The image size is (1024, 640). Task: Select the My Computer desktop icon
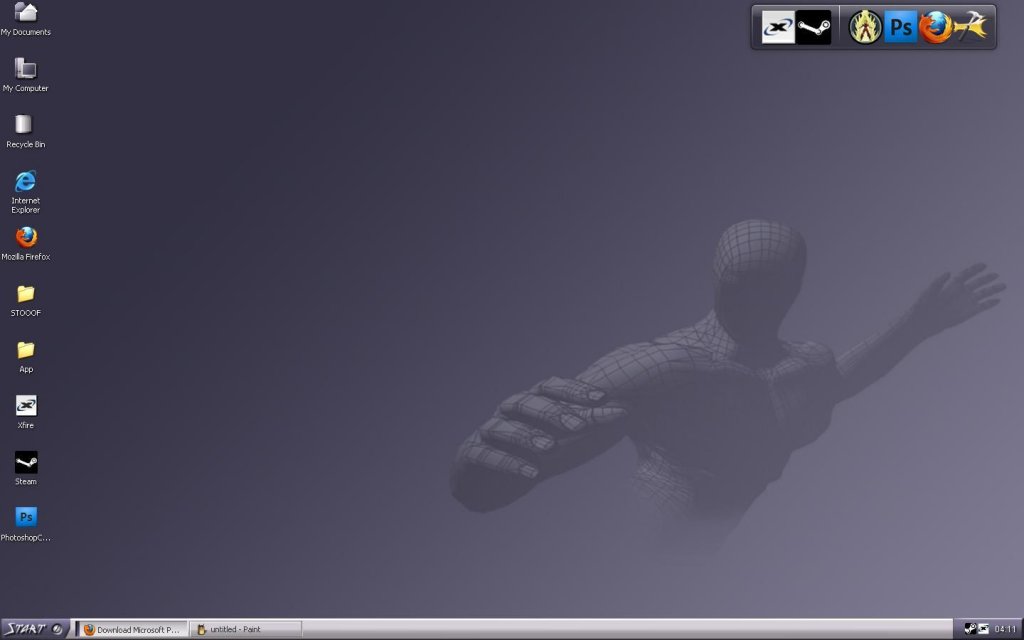(x=25, y=74)
